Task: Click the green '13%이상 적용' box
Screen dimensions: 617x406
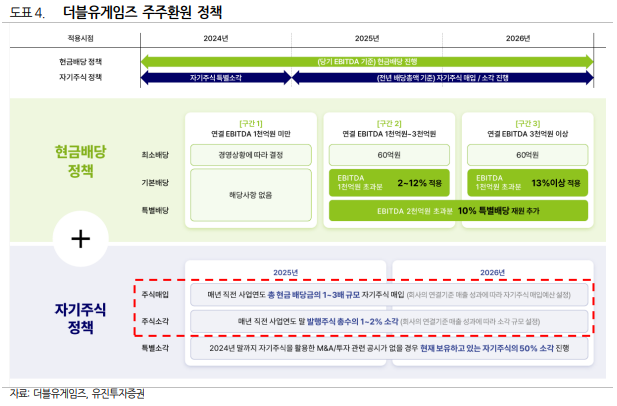Action: click(528, 183)
